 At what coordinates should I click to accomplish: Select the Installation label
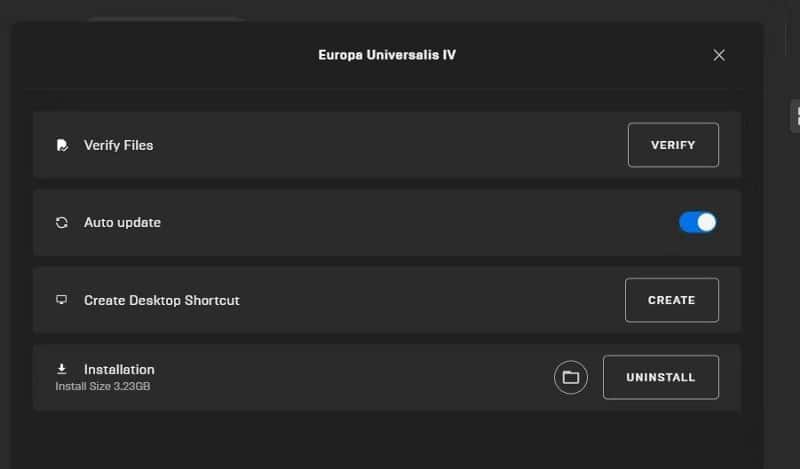click(119, 369)
